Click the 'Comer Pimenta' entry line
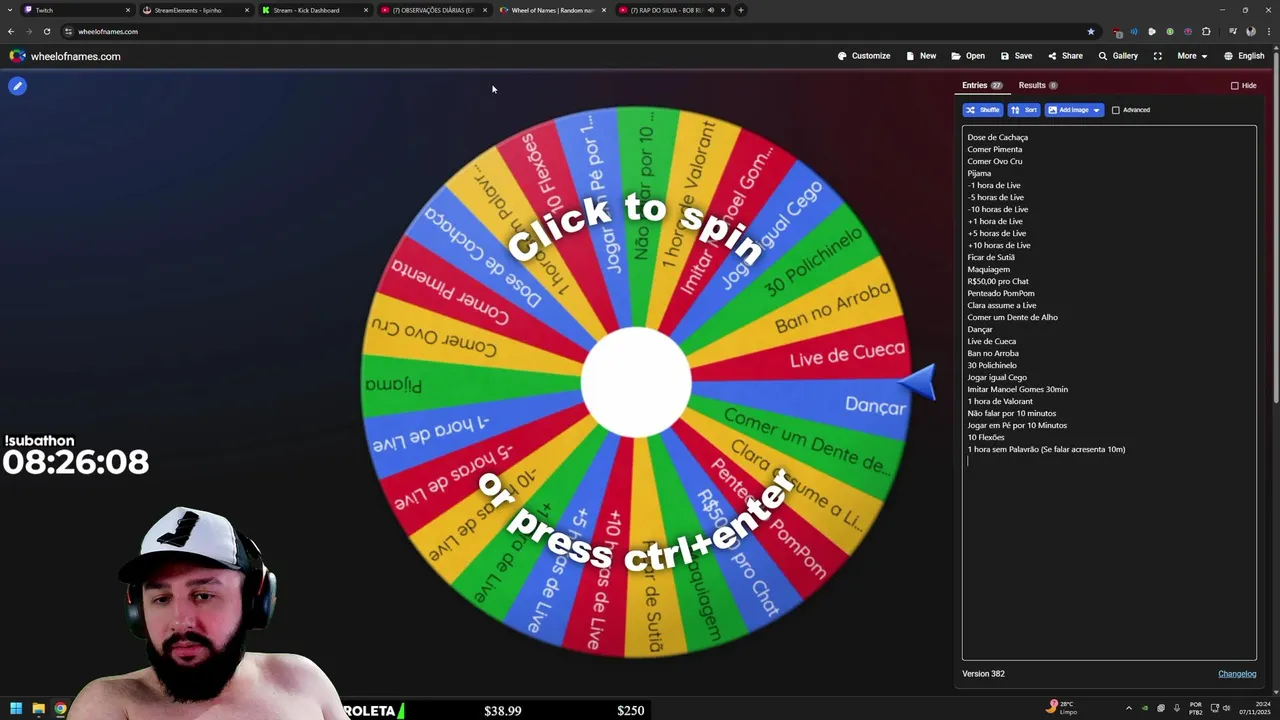Image resolution: width=1280 pixels, height=720 pixels. [x=994, y=149]
